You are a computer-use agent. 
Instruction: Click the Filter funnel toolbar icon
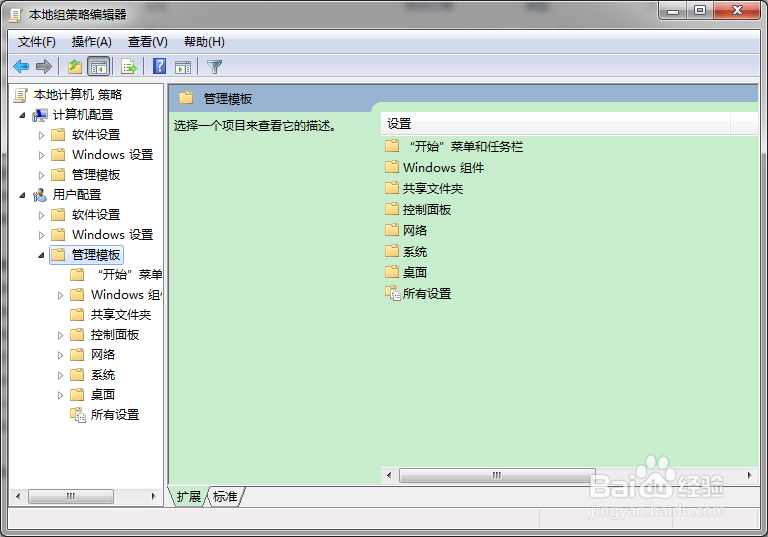215,67
